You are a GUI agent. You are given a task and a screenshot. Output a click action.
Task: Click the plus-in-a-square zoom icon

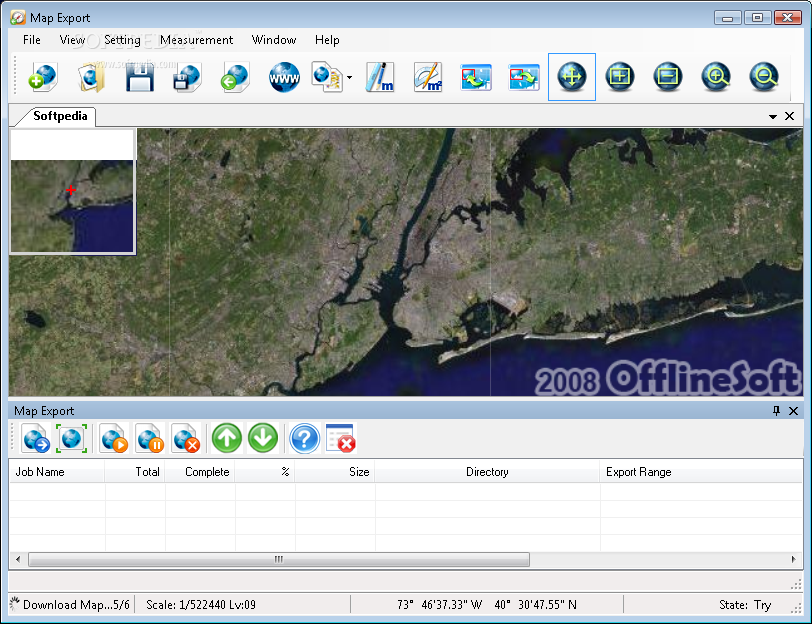(x=620, y=77)
